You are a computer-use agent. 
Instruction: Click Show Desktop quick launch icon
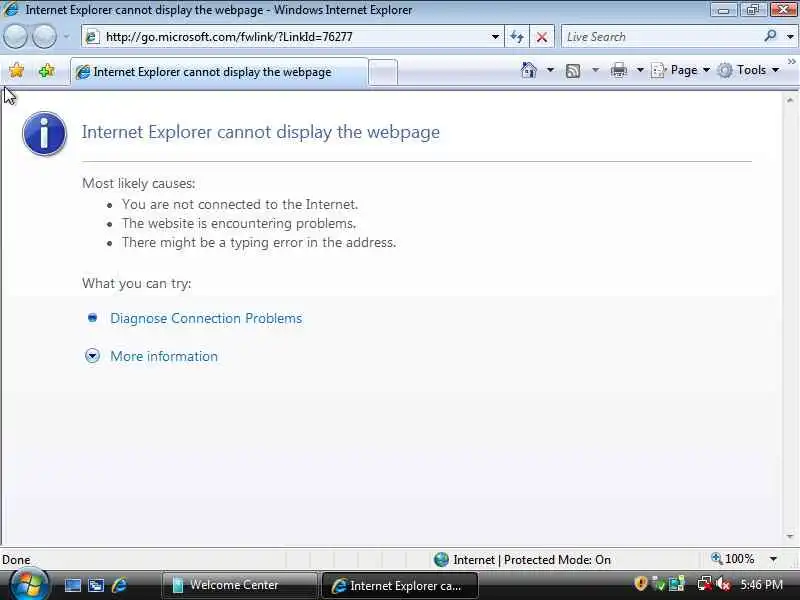(x=72, y=585)
